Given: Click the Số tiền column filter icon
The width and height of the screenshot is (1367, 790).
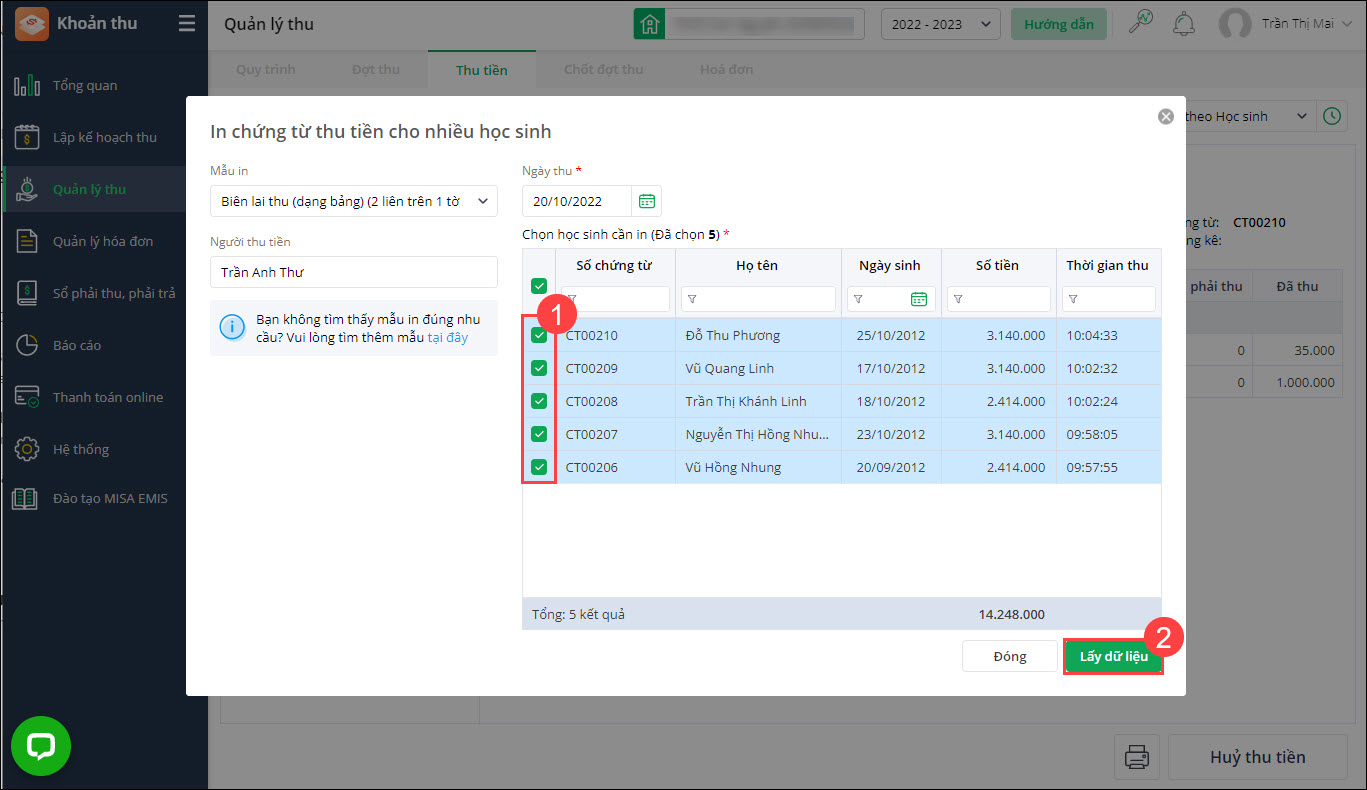Looking at the screenshot, I should [957, 299].
